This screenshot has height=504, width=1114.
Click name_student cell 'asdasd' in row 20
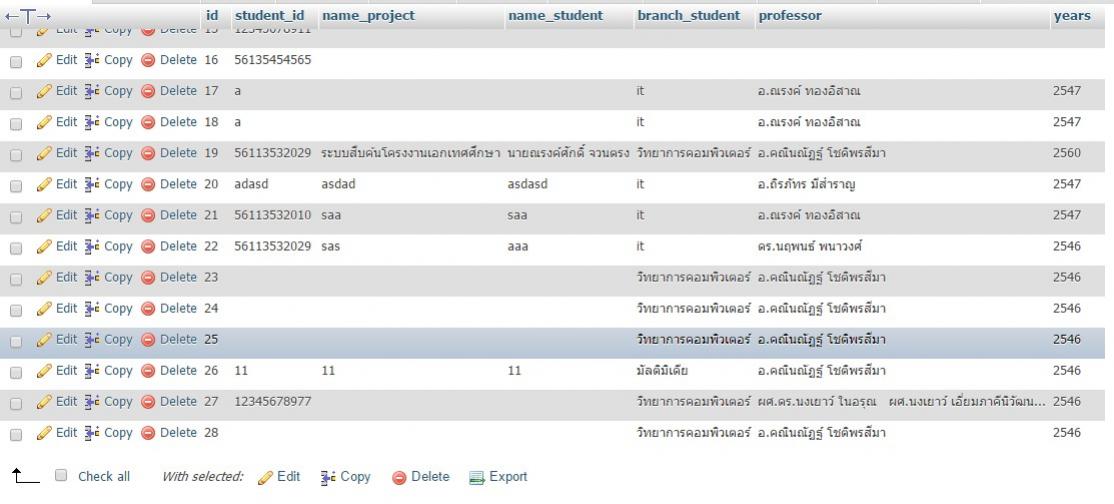tap(528, 185)
